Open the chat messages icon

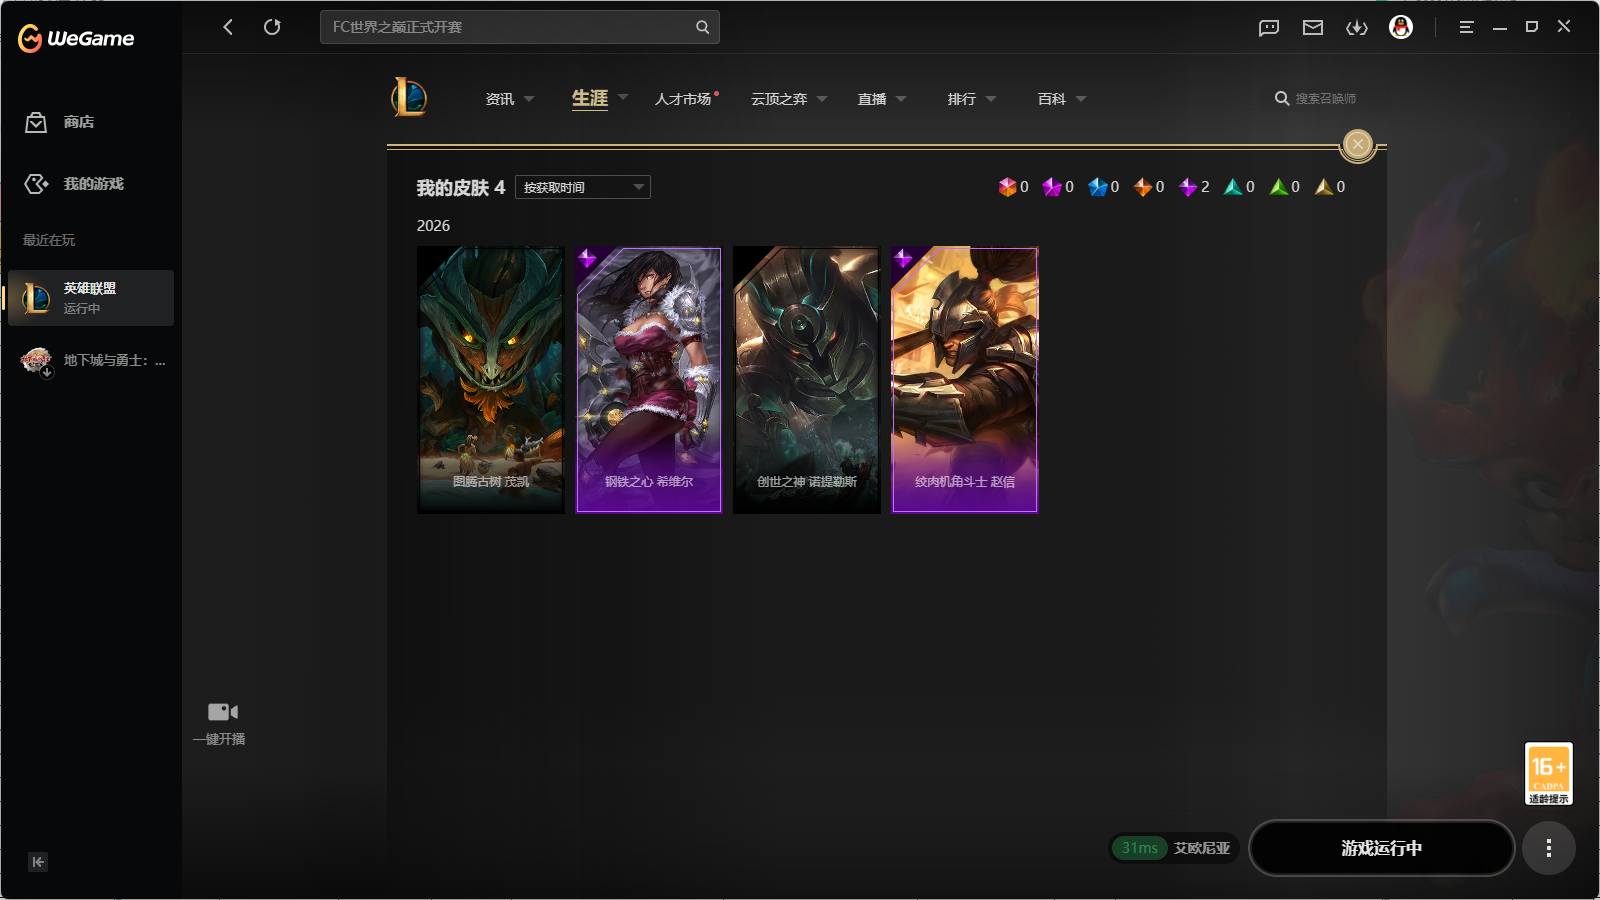pyautogui.click(x=1269, y=28)
